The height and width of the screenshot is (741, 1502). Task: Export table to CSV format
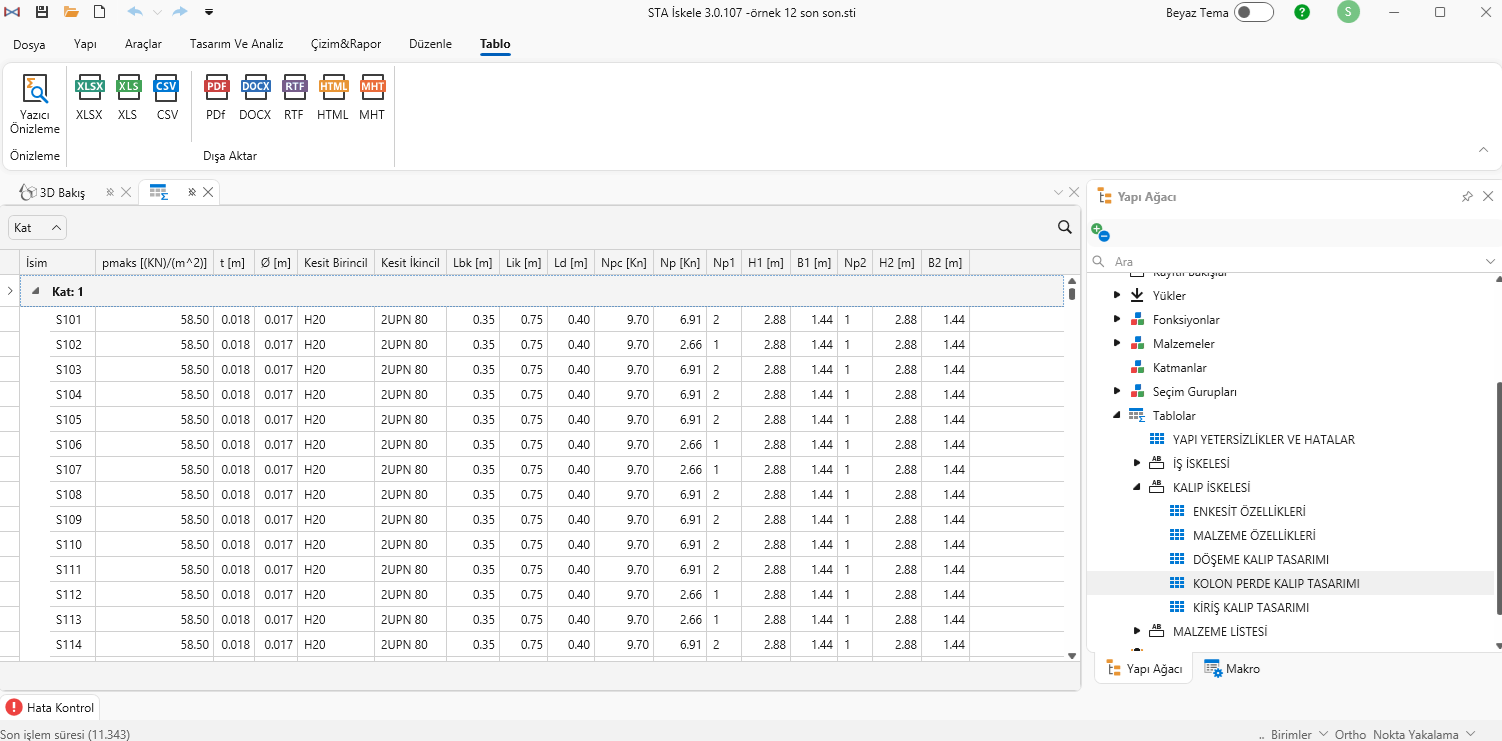pyautogui.click(x=167, y=98)
